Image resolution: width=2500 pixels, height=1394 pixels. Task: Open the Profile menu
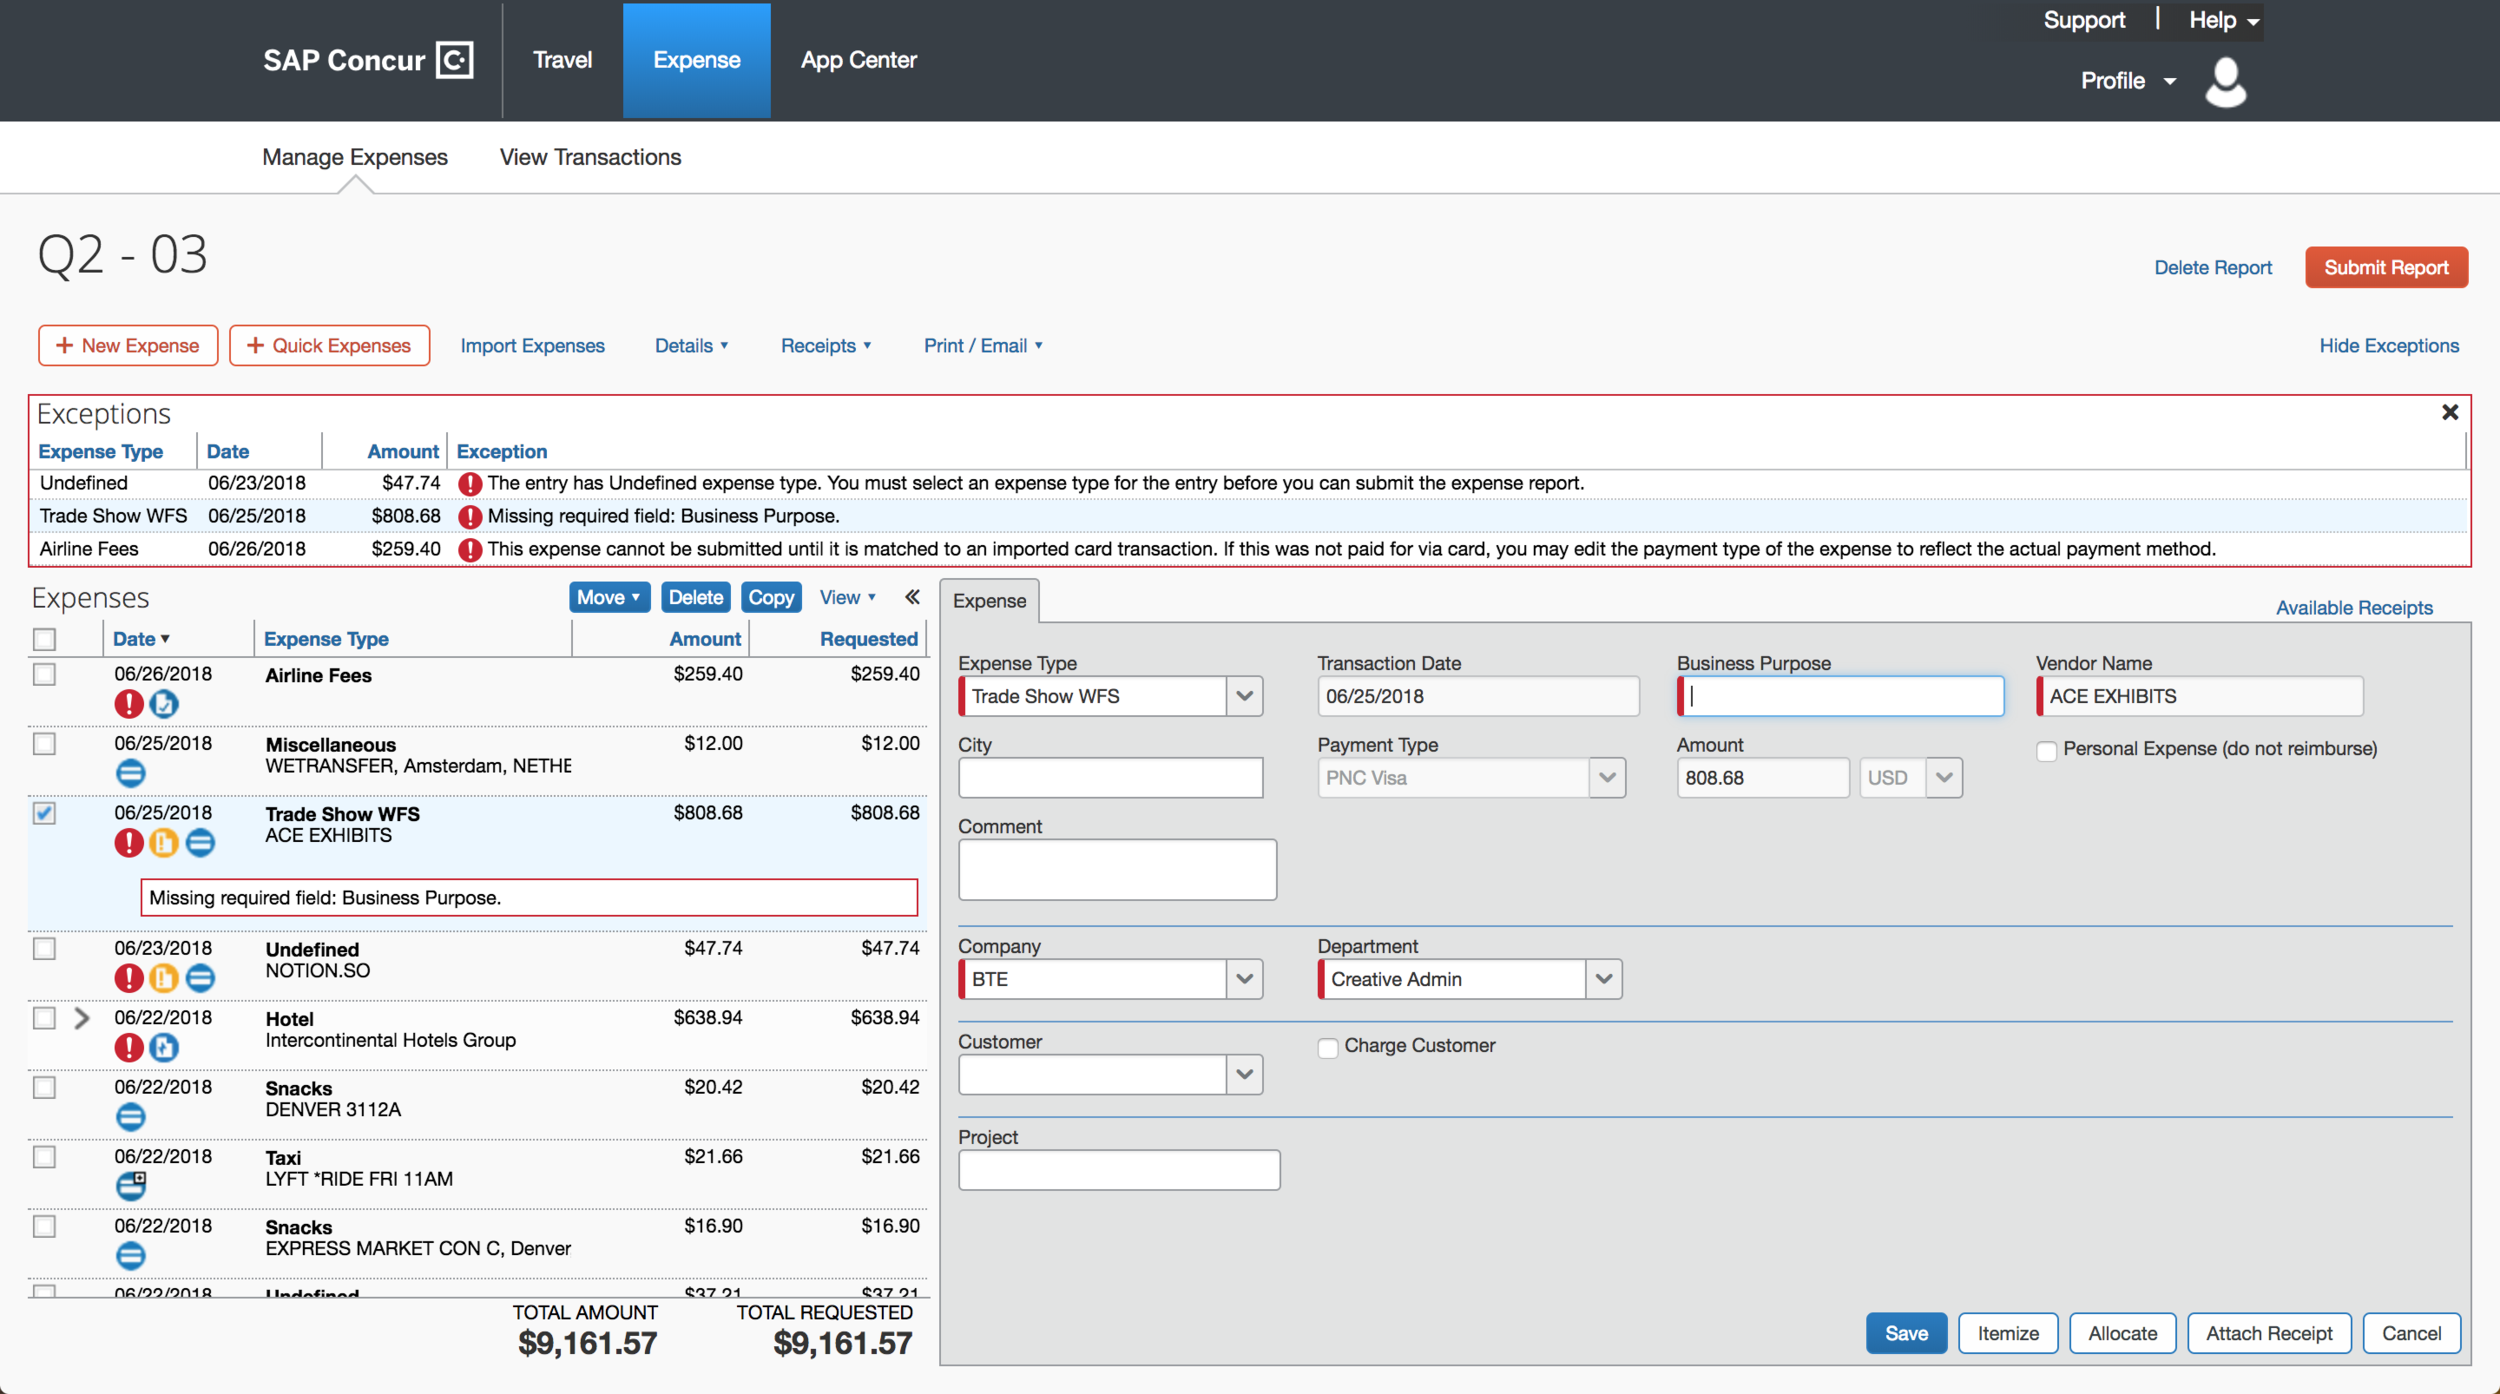2128,81
